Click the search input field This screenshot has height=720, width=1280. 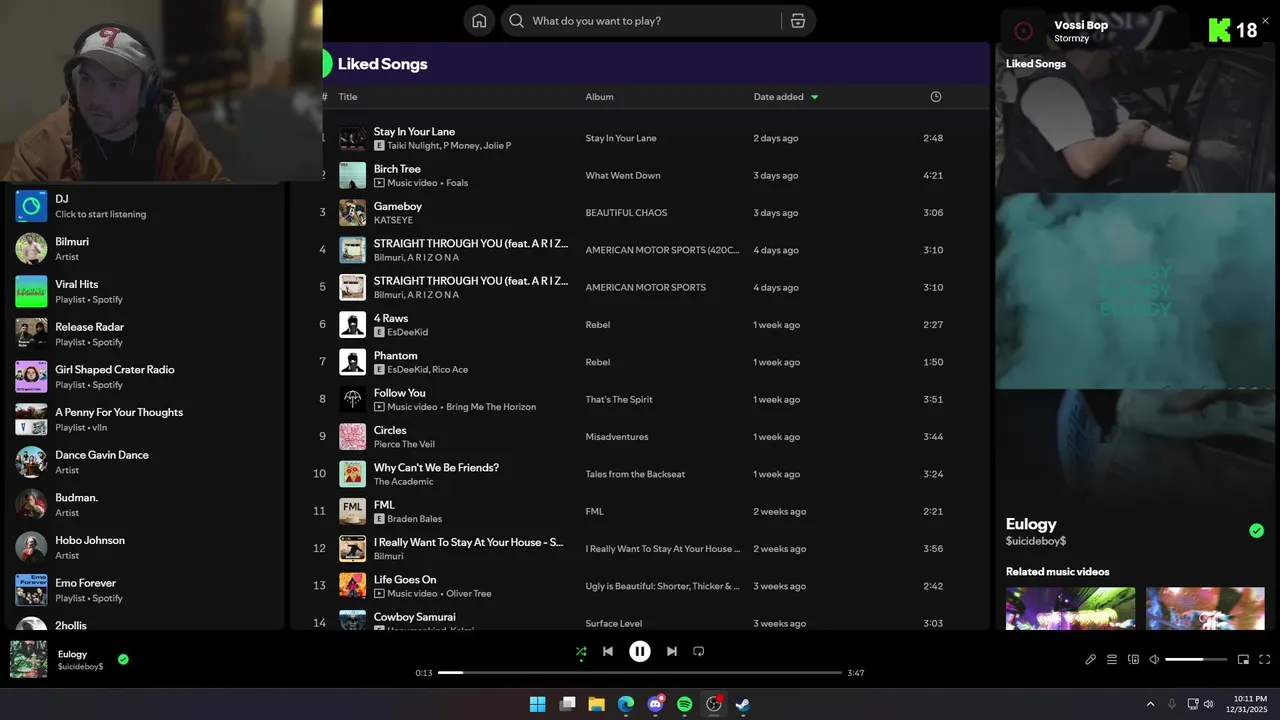click(x=650, y=21)
